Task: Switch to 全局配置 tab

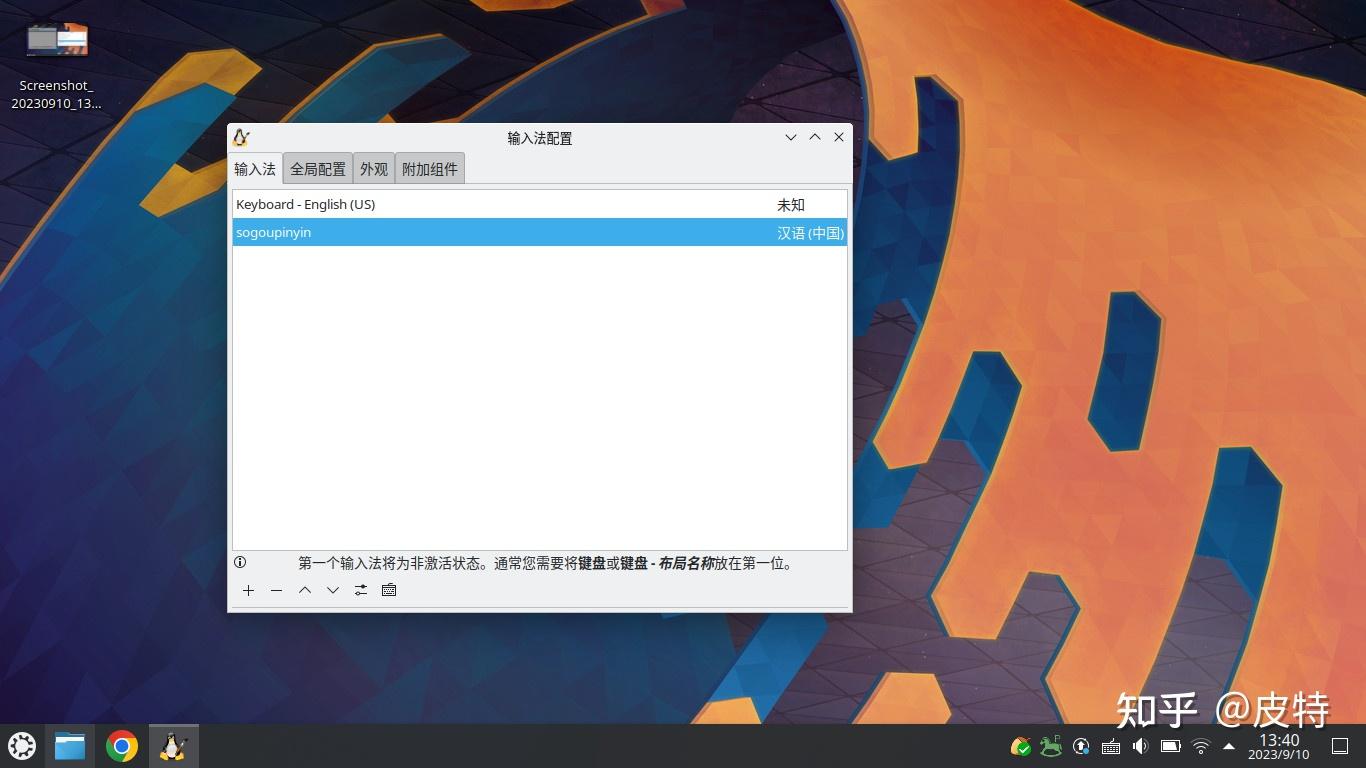Action: (318, 169)
